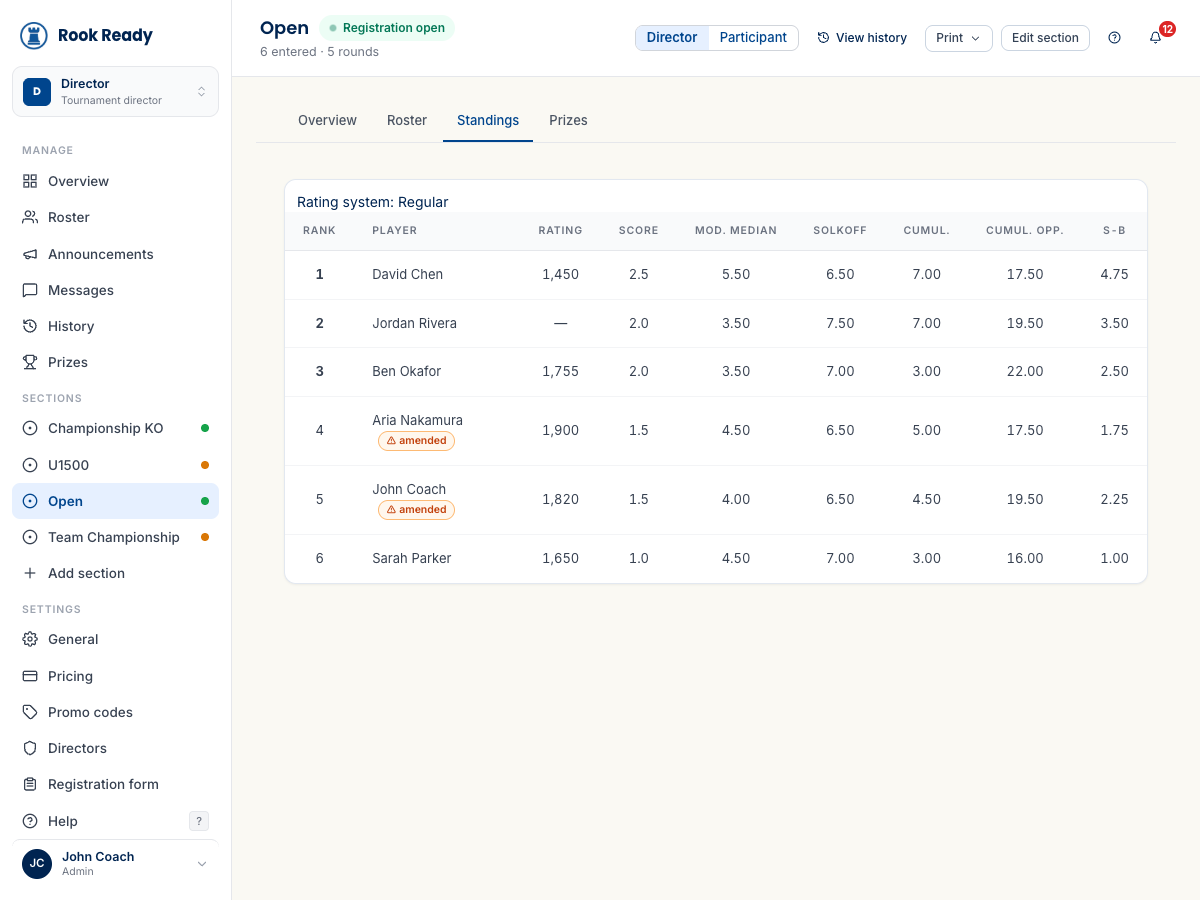The image size is (1200, 900).
Task: Click the amended badge under Aria Nakamura
Action: (x=416, y=441)
